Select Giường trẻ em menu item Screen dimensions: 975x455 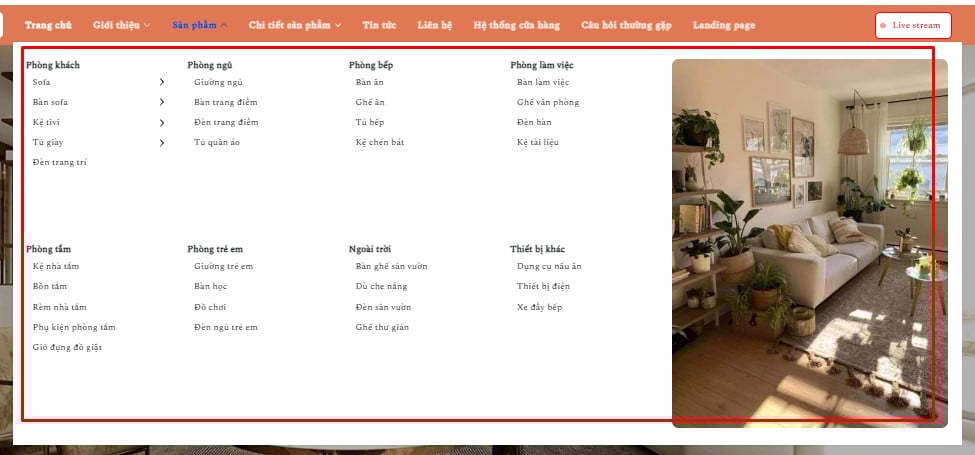224,266
